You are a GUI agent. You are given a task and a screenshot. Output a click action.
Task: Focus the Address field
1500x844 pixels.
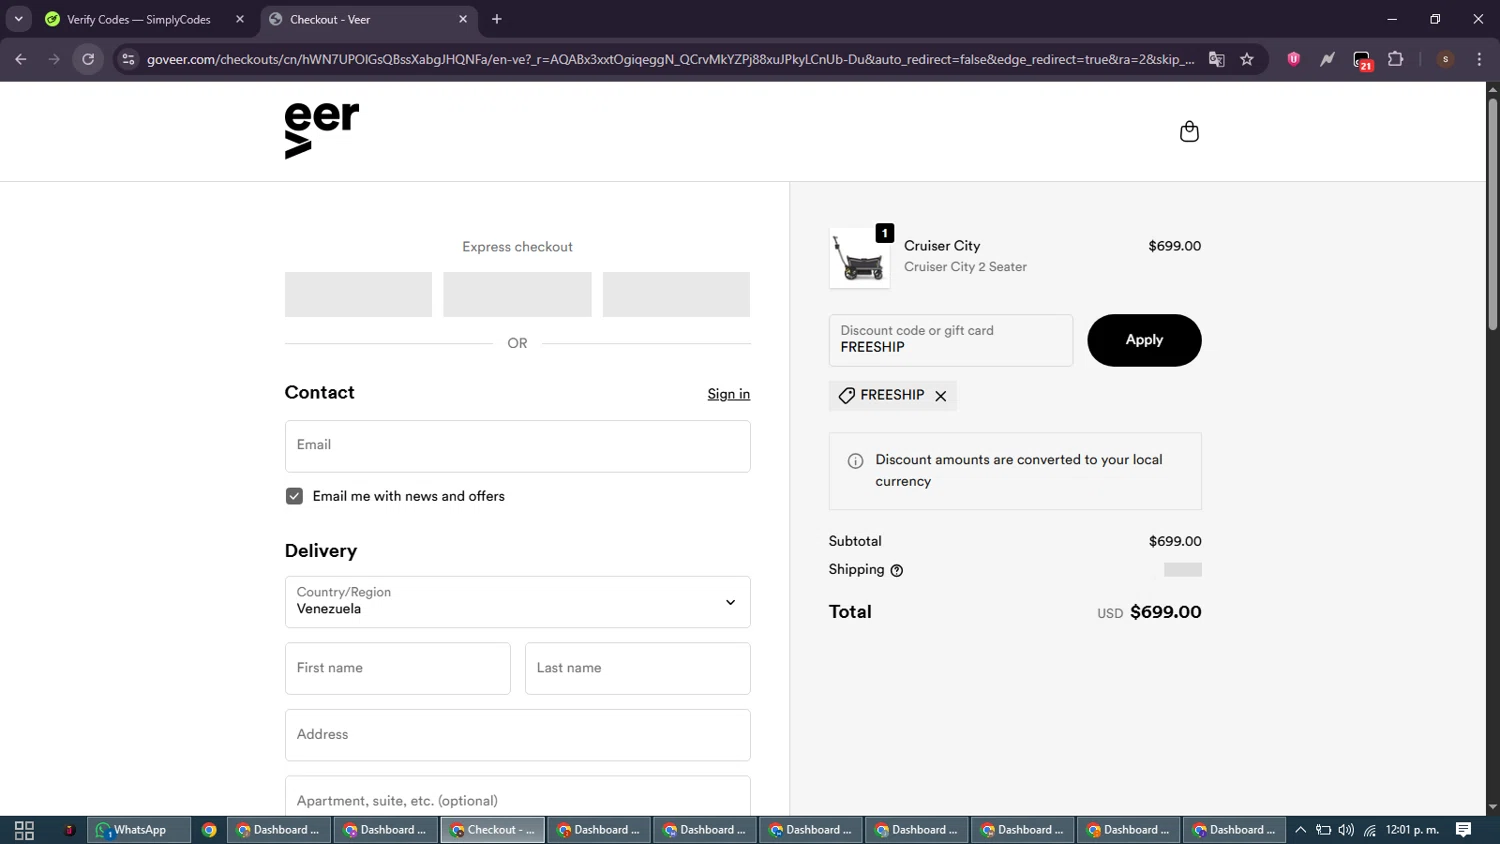click(517, 735)
